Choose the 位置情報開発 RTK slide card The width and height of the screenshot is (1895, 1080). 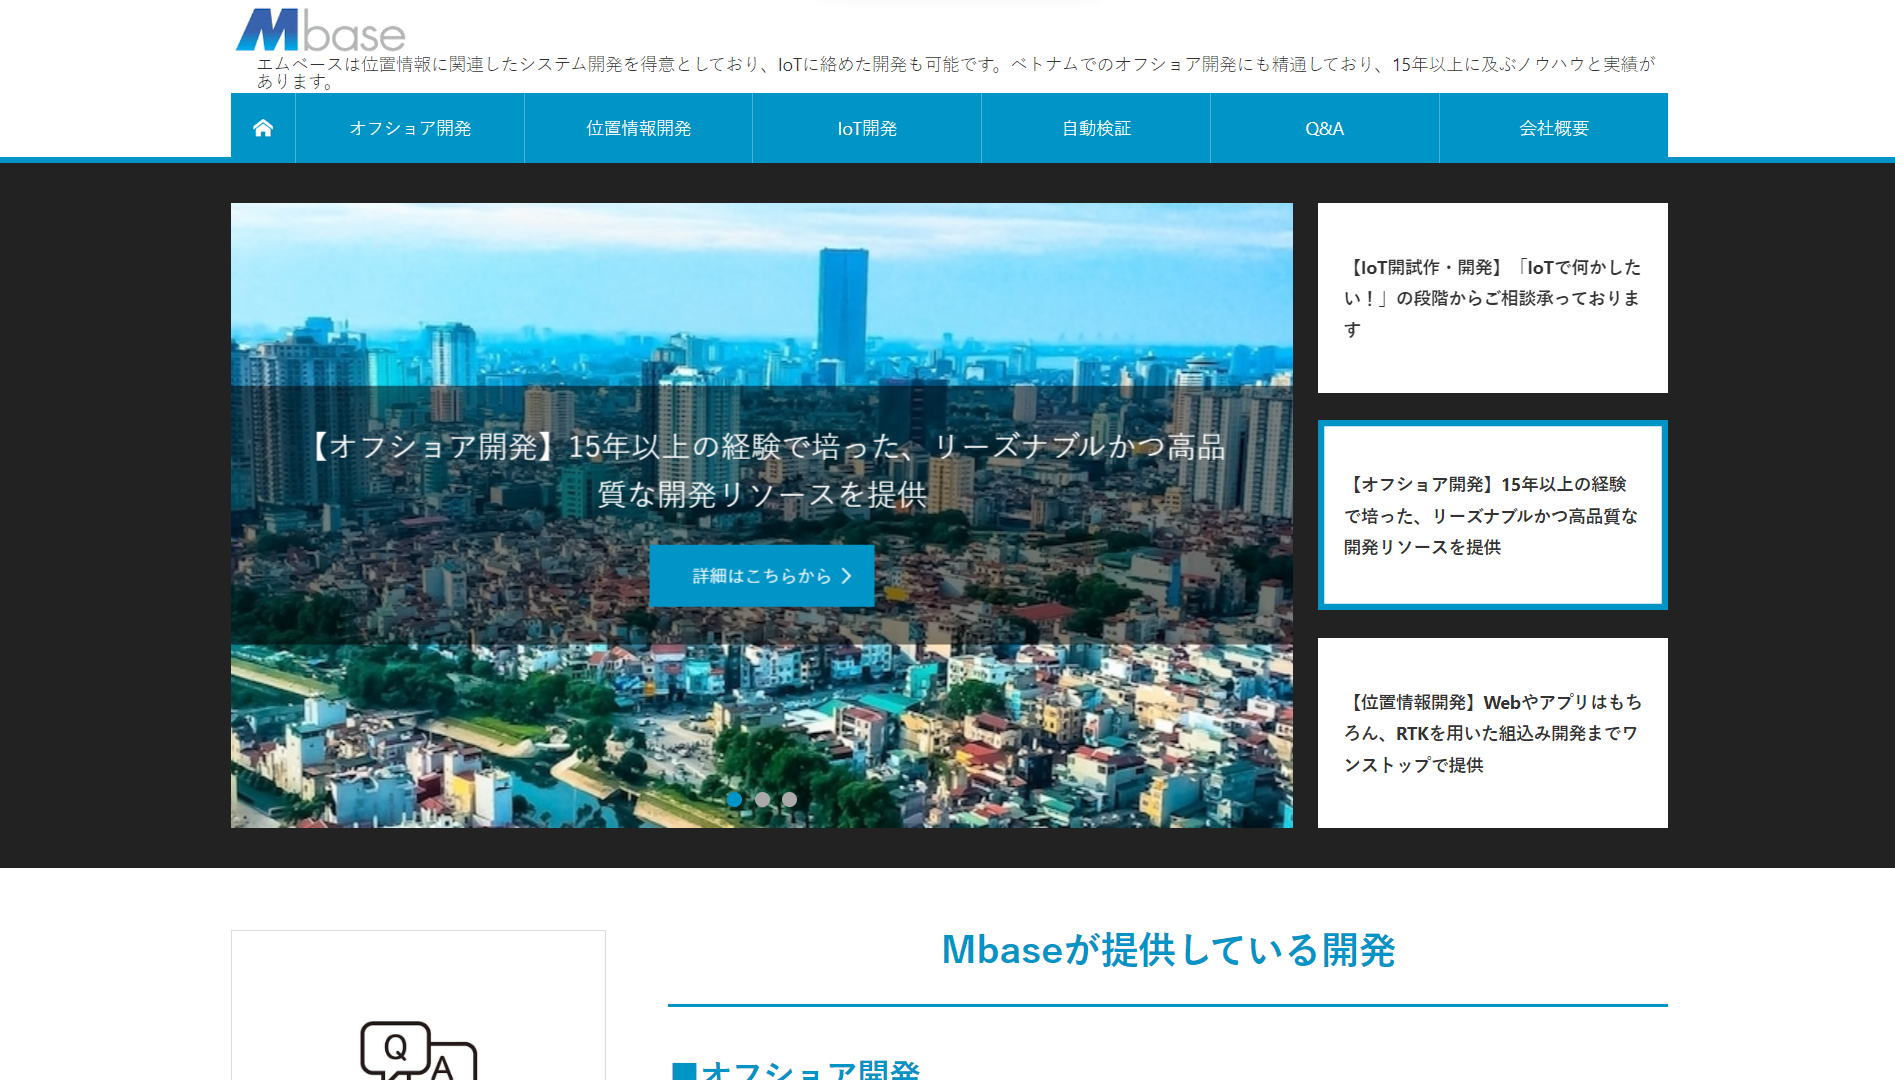pos(1492,733)
